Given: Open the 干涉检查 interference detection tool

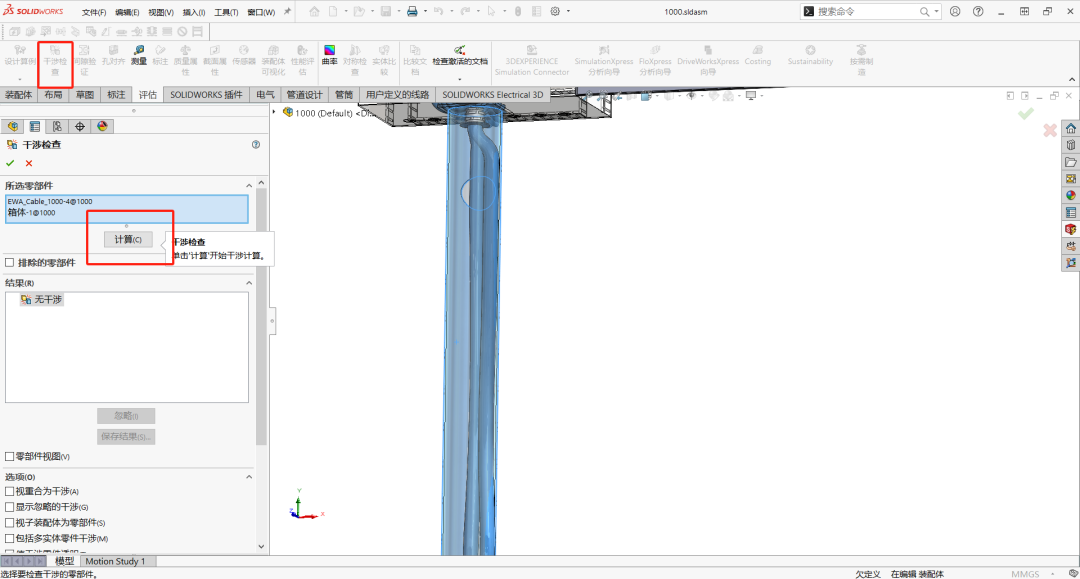Looking at the screenshot, I should coord(55,61).
